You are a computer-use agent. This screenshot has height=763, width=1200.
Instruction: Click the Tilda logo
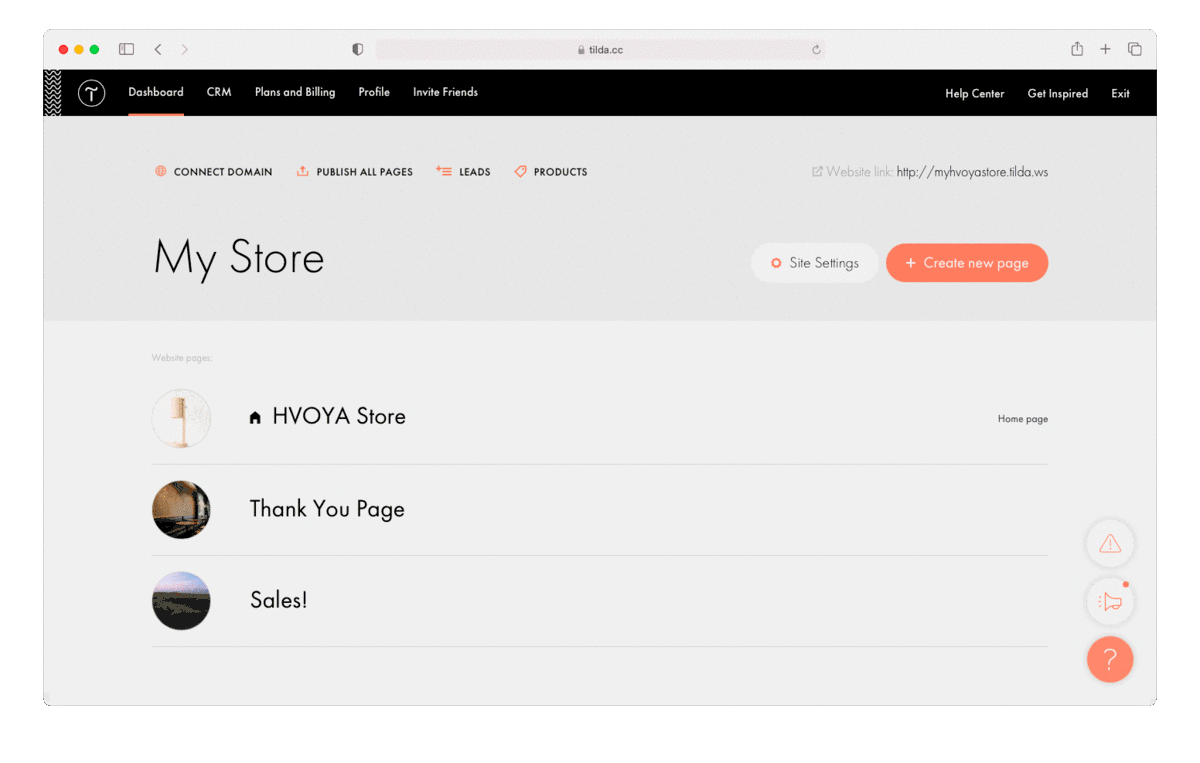91,92
